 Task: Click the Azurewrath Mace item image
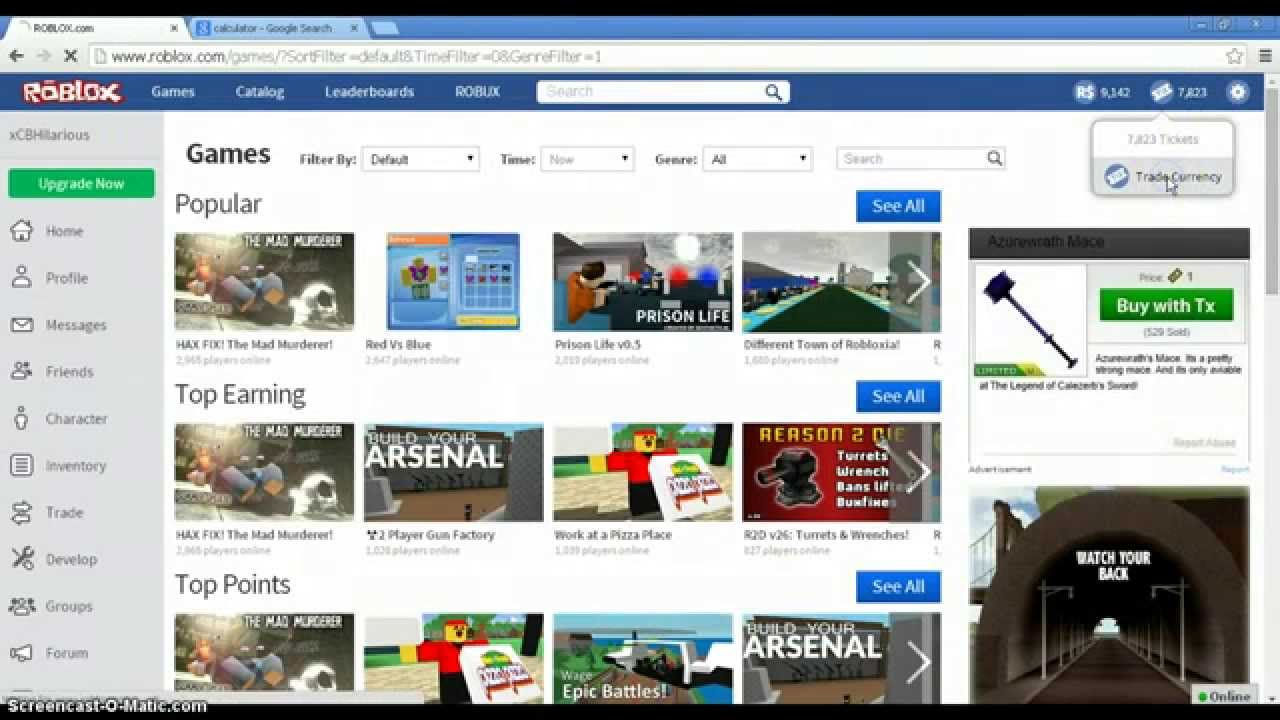tap(1030, 320)
